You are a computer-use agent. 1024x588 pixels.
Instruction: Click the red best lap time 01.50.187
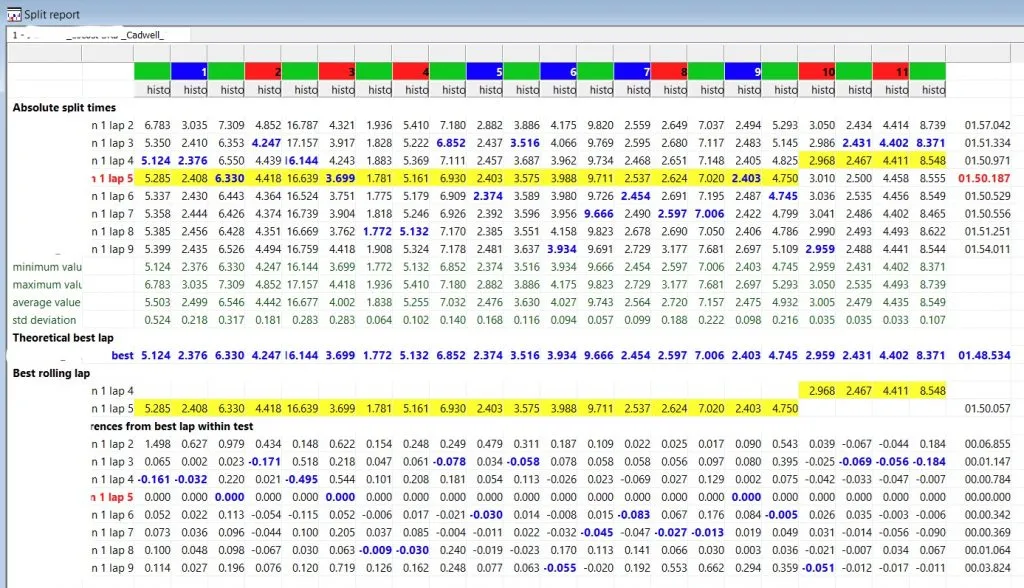click(x=984, y=178)
